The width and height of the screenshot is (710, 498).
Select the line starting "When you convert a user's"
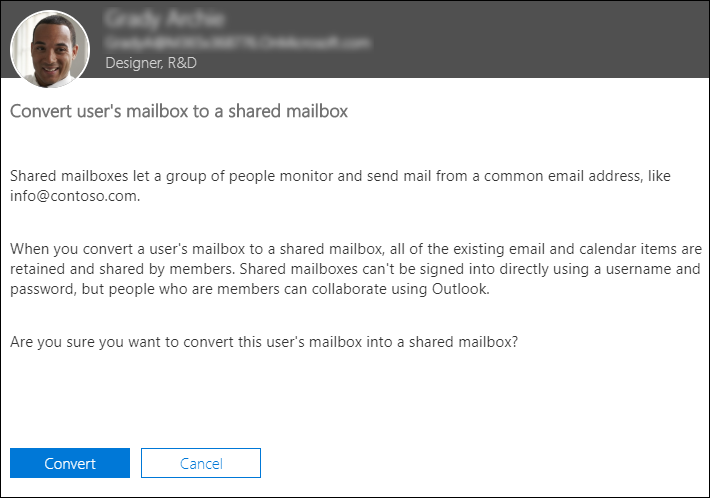point(356,249)
